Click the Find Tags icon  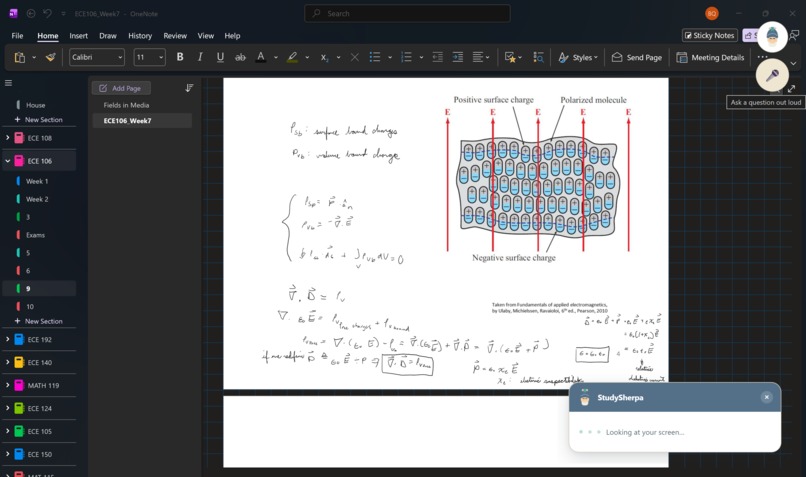538,57
